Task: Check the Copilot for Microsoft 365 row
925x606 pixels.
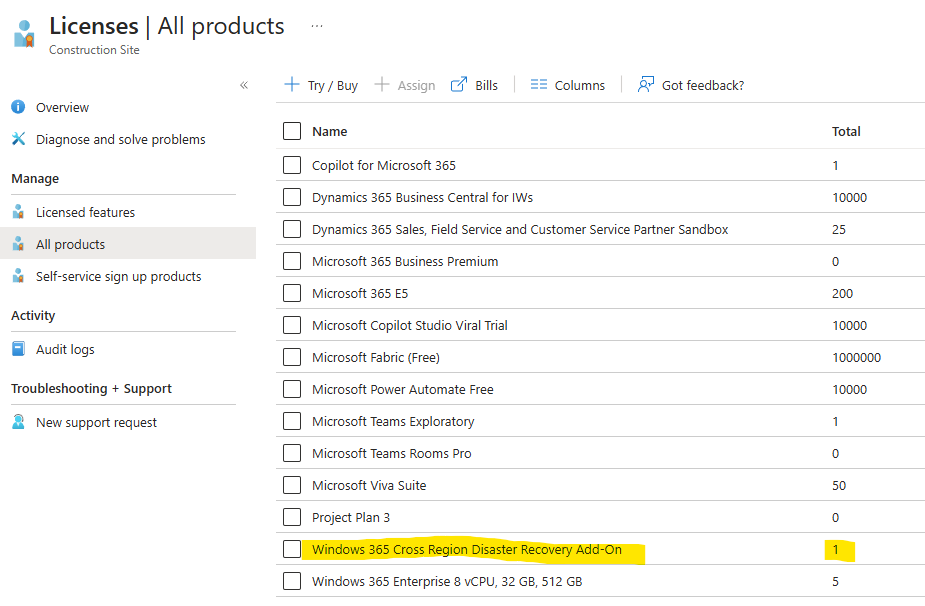Action: click(292, 165)
